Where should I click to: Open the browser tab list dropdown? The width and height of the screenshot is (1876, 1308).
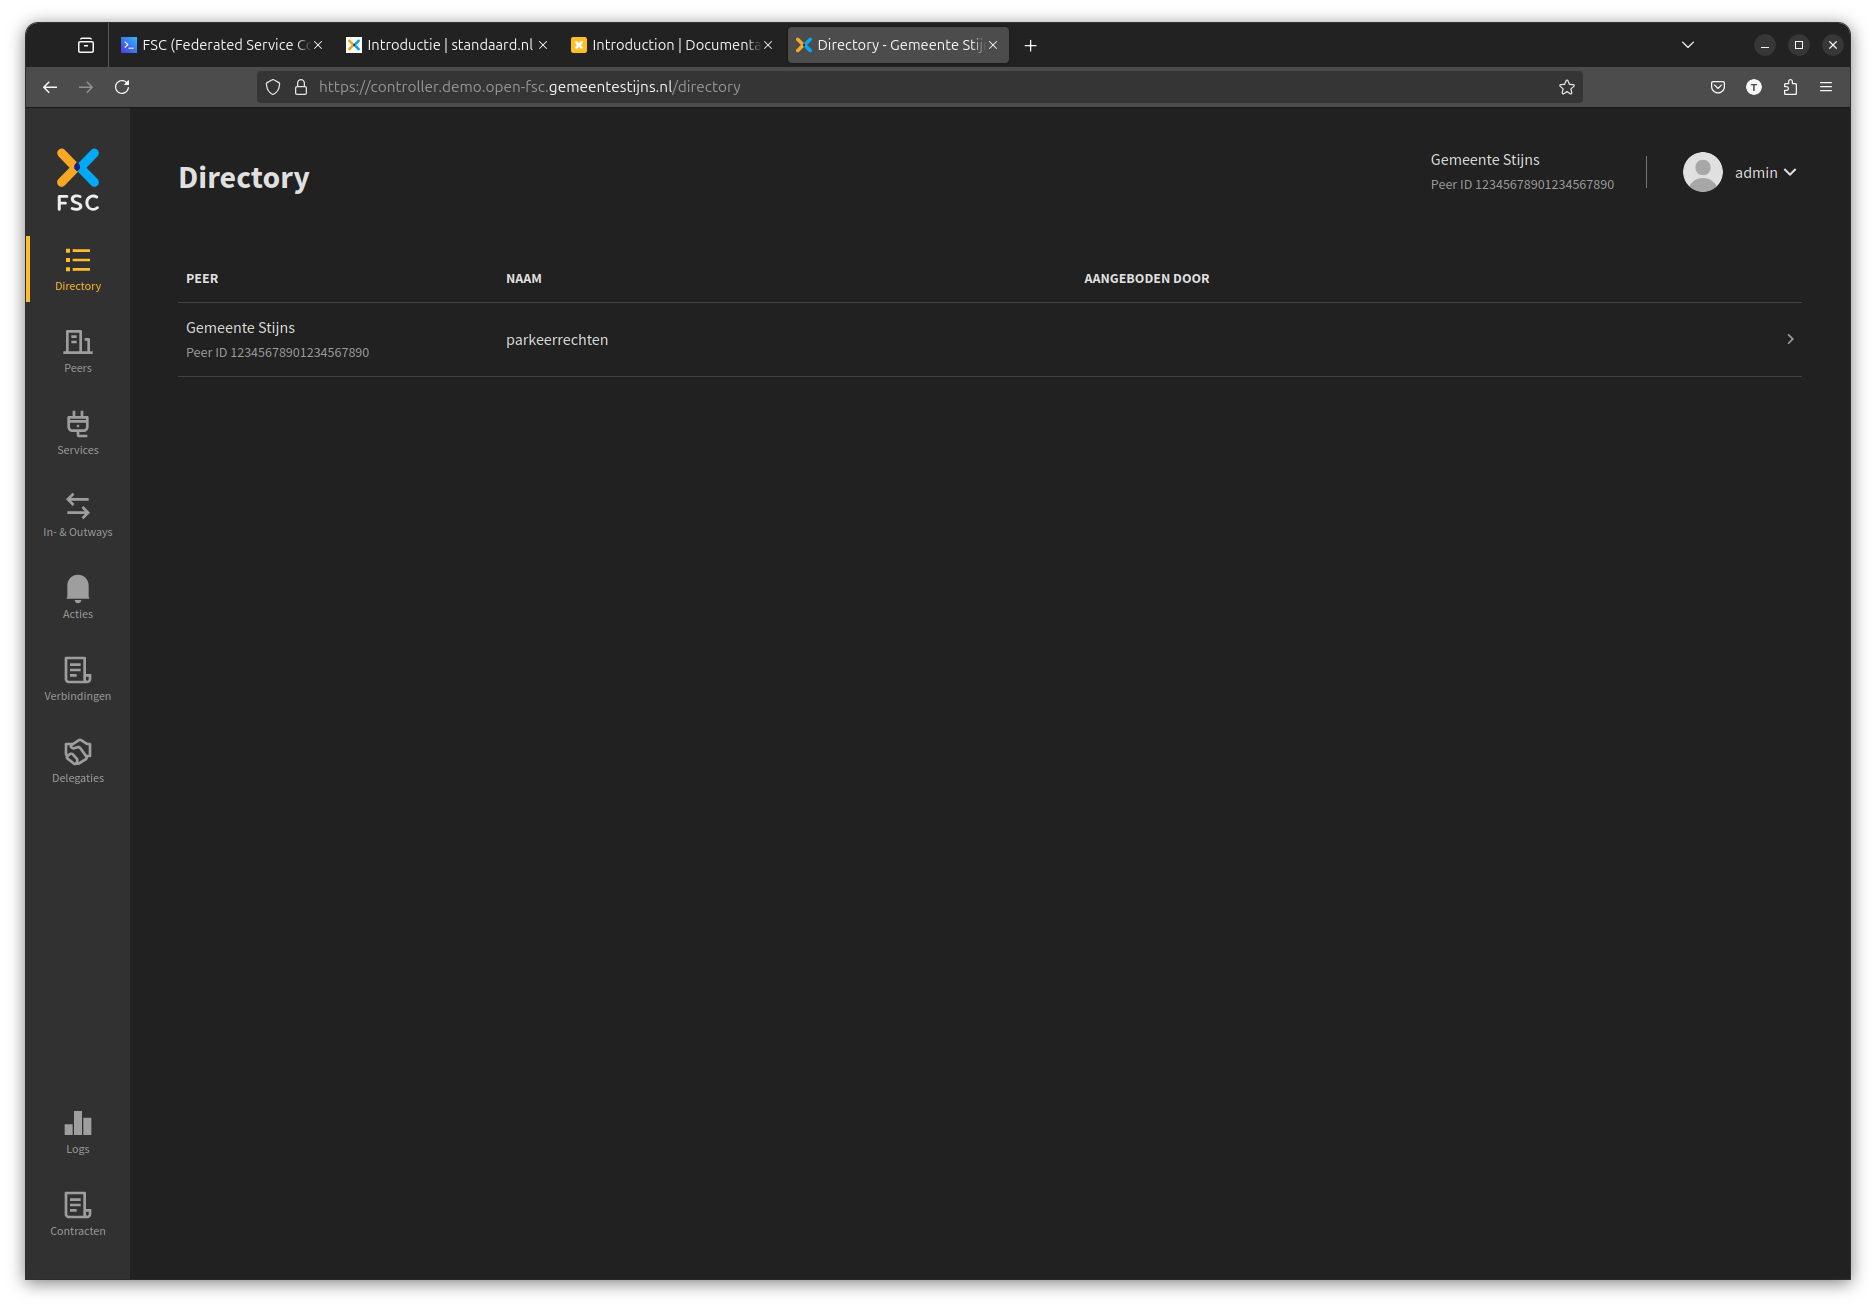pos(1688,45)
